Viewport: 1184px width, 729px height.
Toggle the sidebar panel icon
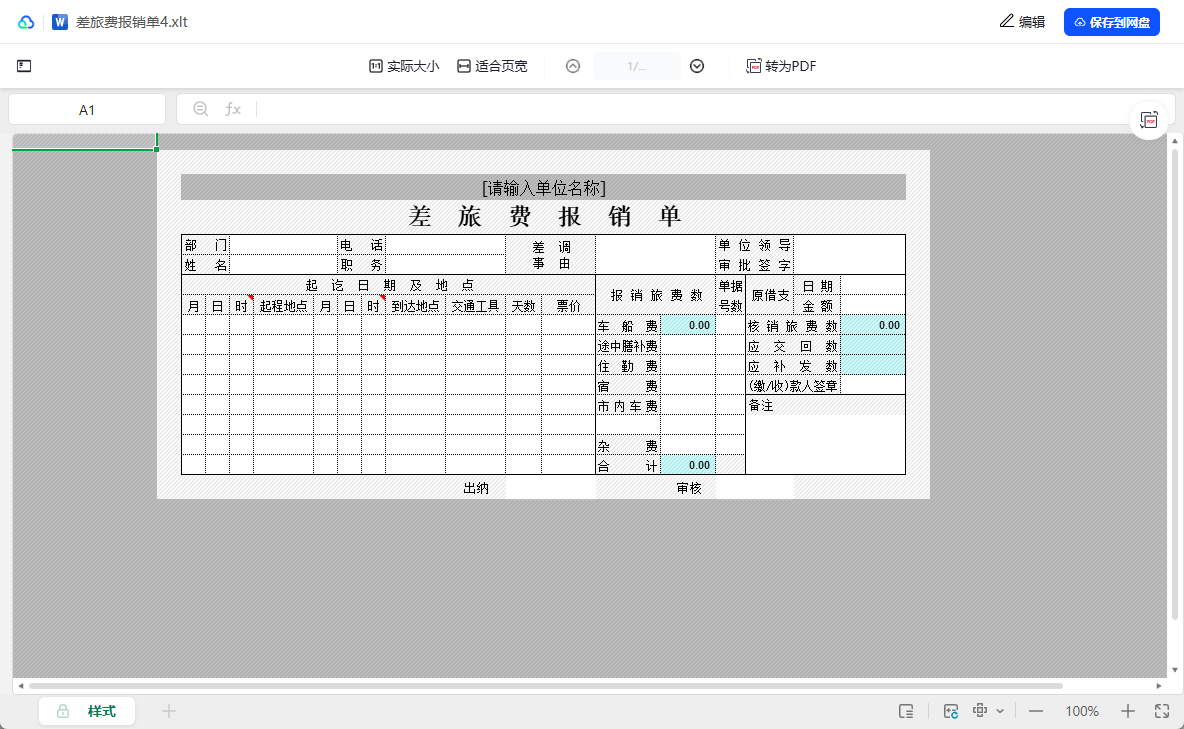point(24,66)
